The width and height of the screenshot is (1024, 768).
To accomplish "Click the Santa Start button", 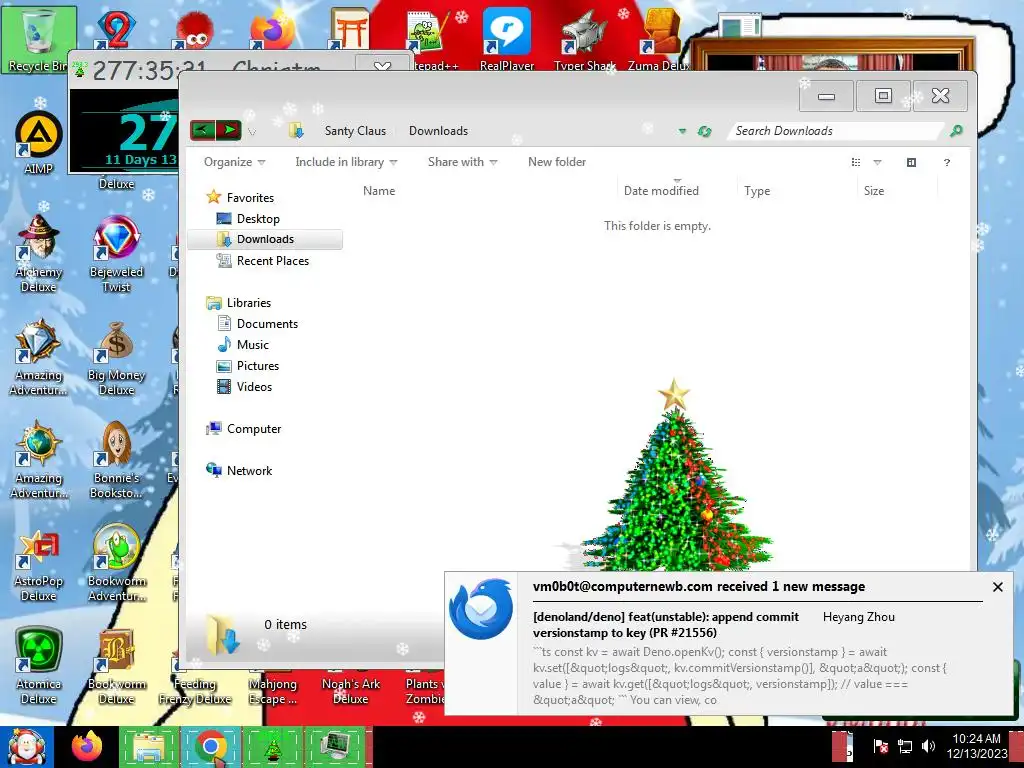I will 26,747.
